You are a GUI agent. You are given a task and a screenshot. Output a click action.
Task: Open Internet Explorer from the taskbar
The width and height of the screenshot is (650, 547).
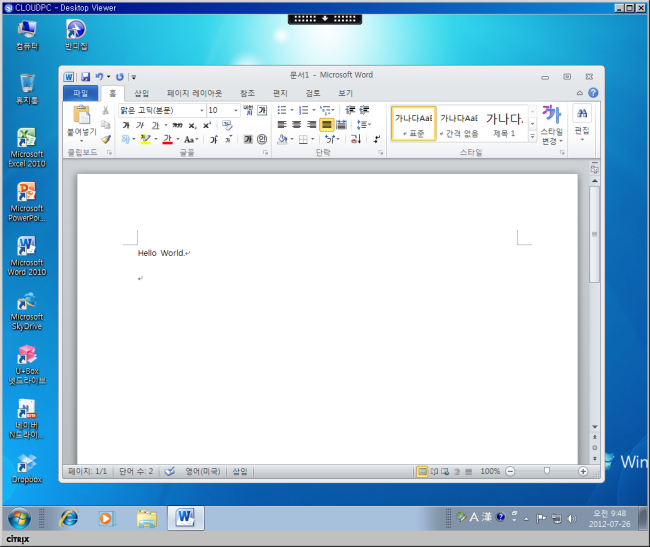[69, 518]
